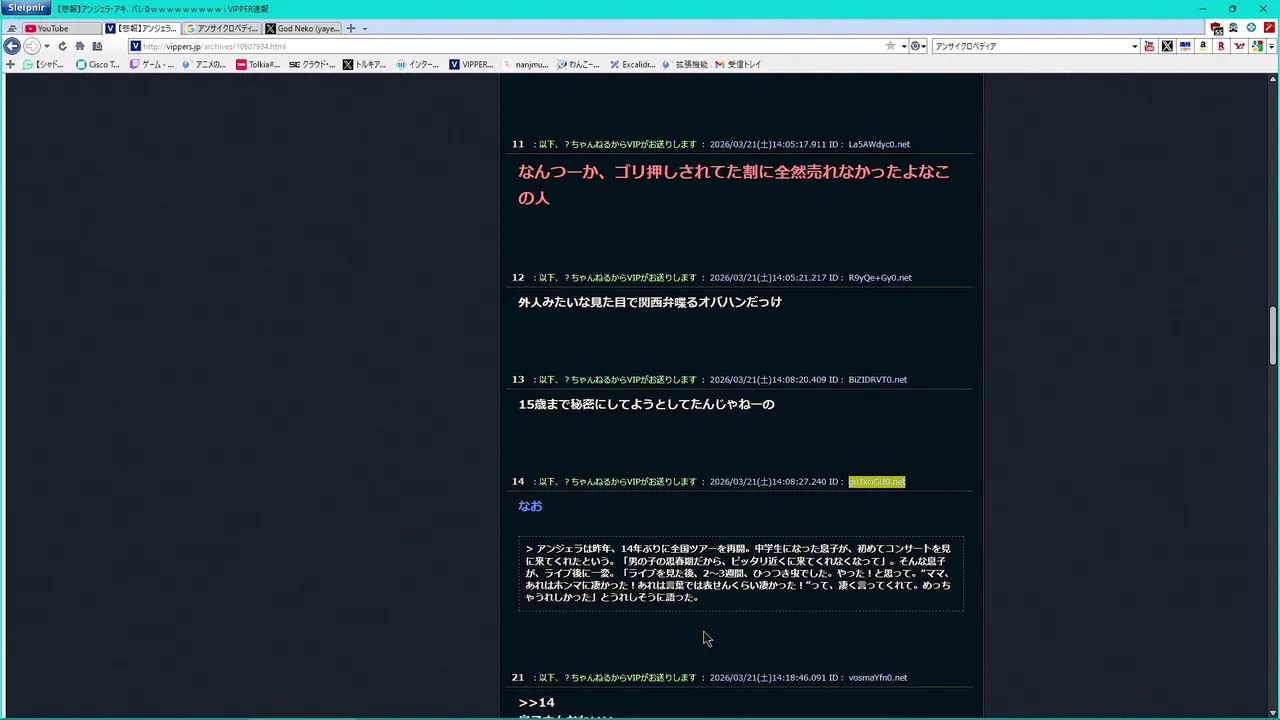Viewport: 1280px width, 720px height.
Task: Click the blue なお text in post 14
Action: click(530, 506)
